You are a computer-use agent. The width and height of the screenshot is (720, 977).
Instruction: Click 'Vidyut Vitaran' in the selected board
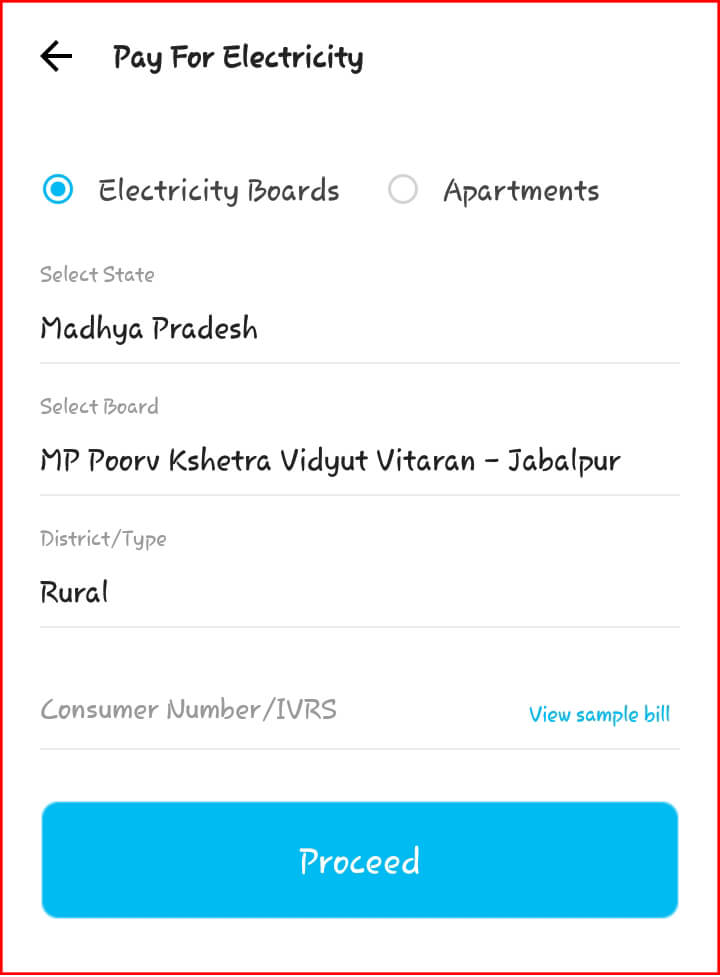pos(377,461)
